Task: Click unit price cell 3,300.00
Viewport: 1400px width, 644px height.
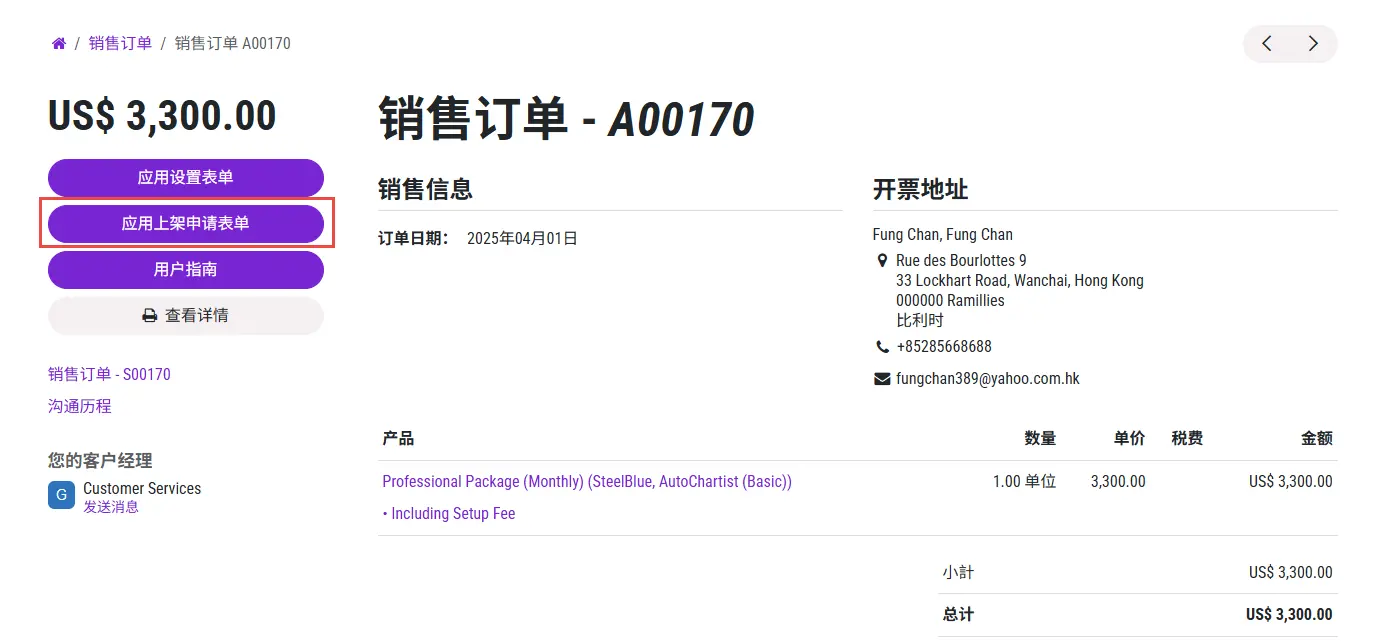Action: point(1118,482)
